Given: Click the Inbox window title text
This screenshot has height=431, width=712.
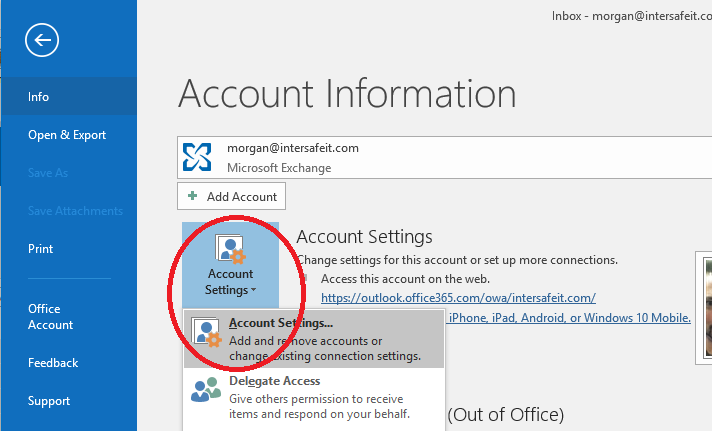Looking at the screenshot, I should [632, 16].
